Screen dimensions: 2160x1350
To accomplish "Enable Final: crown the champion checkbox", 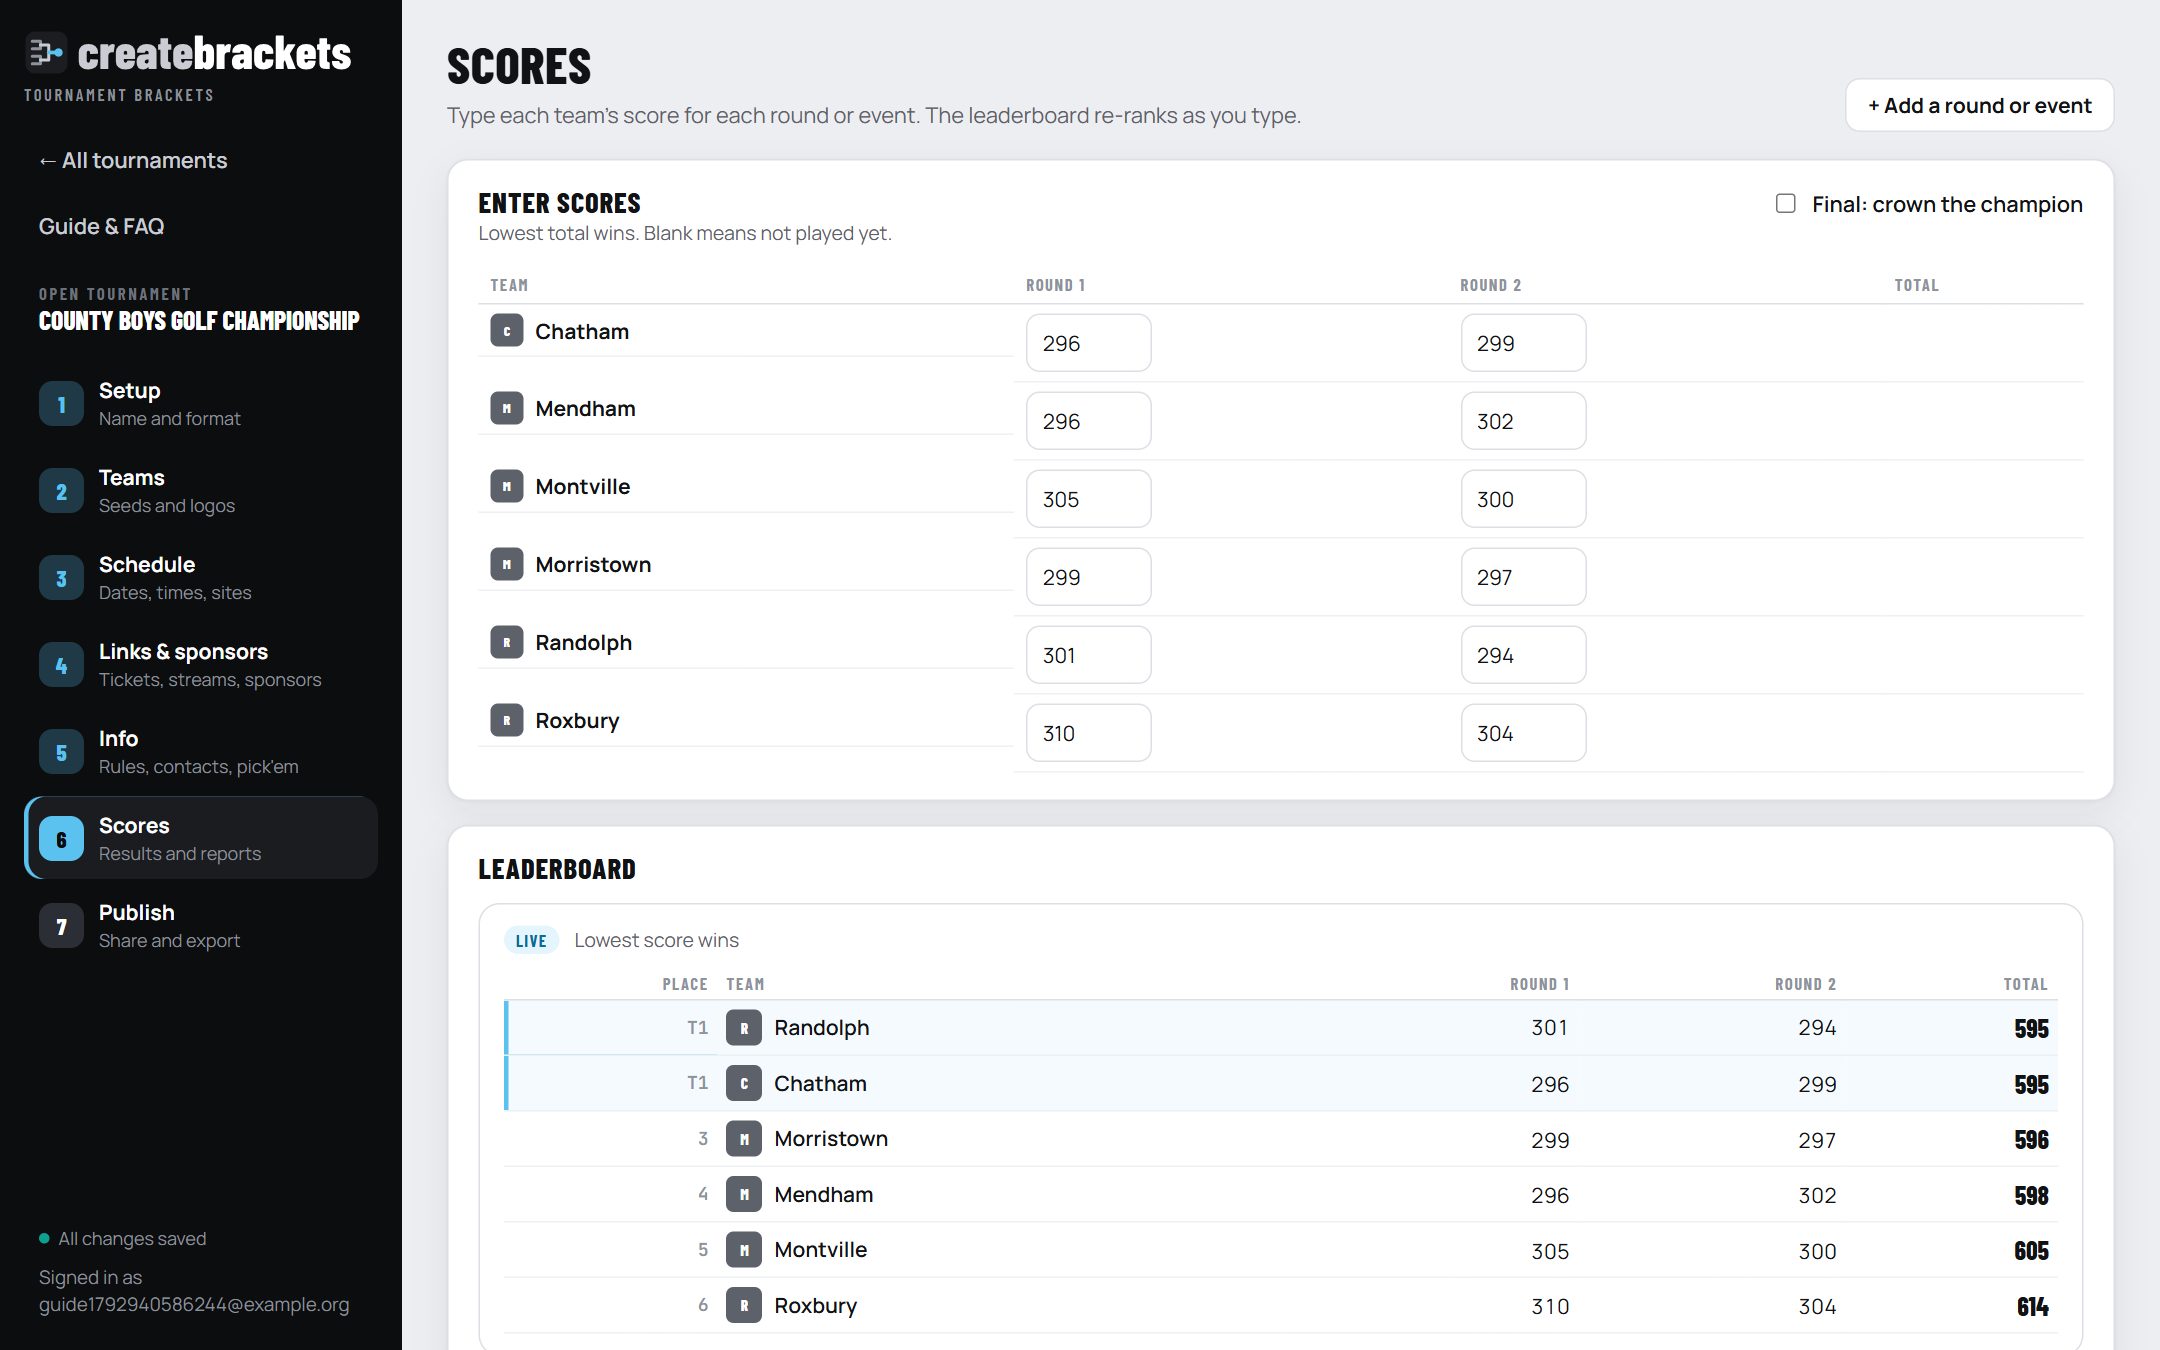I will 1785,204.
